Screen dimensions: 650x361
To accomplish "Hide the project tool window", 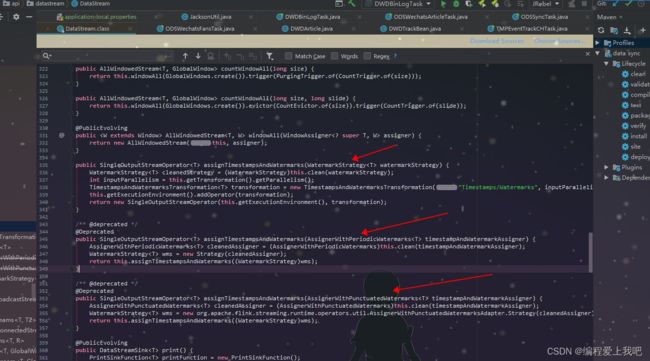I will coord(29,17).
